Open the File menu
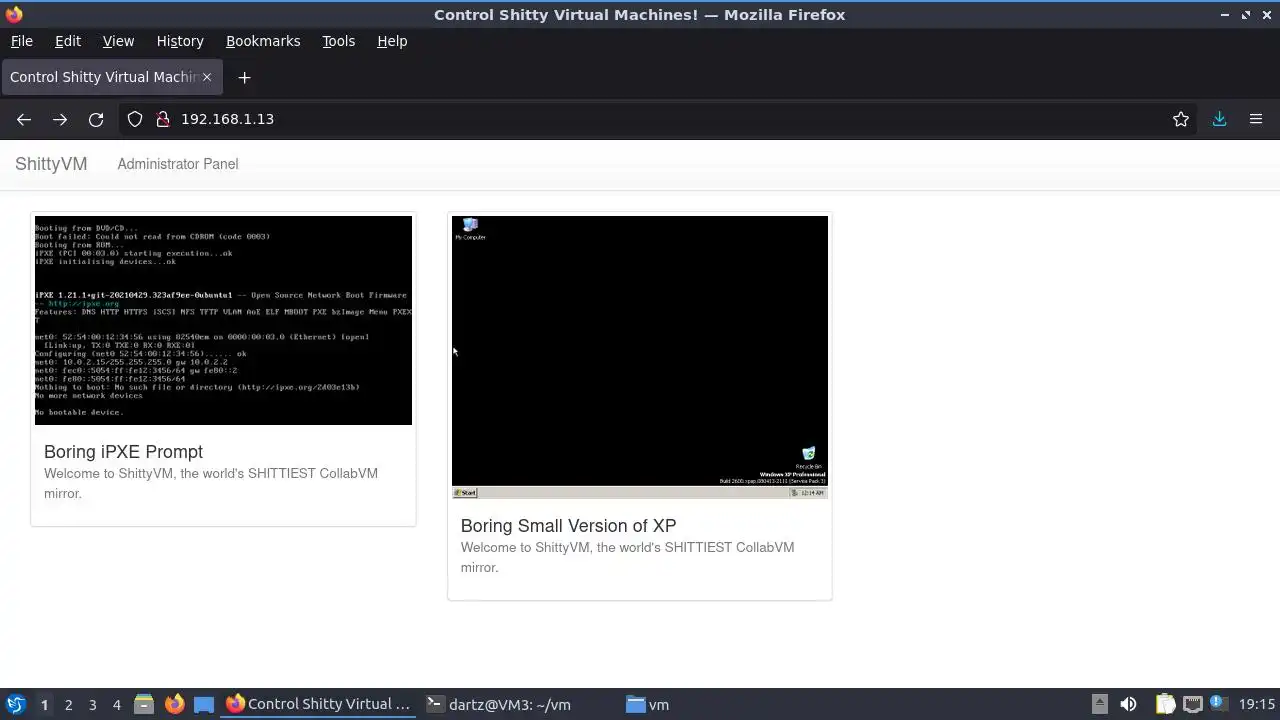Viewport: 1280px width, 720px height. 21,41
